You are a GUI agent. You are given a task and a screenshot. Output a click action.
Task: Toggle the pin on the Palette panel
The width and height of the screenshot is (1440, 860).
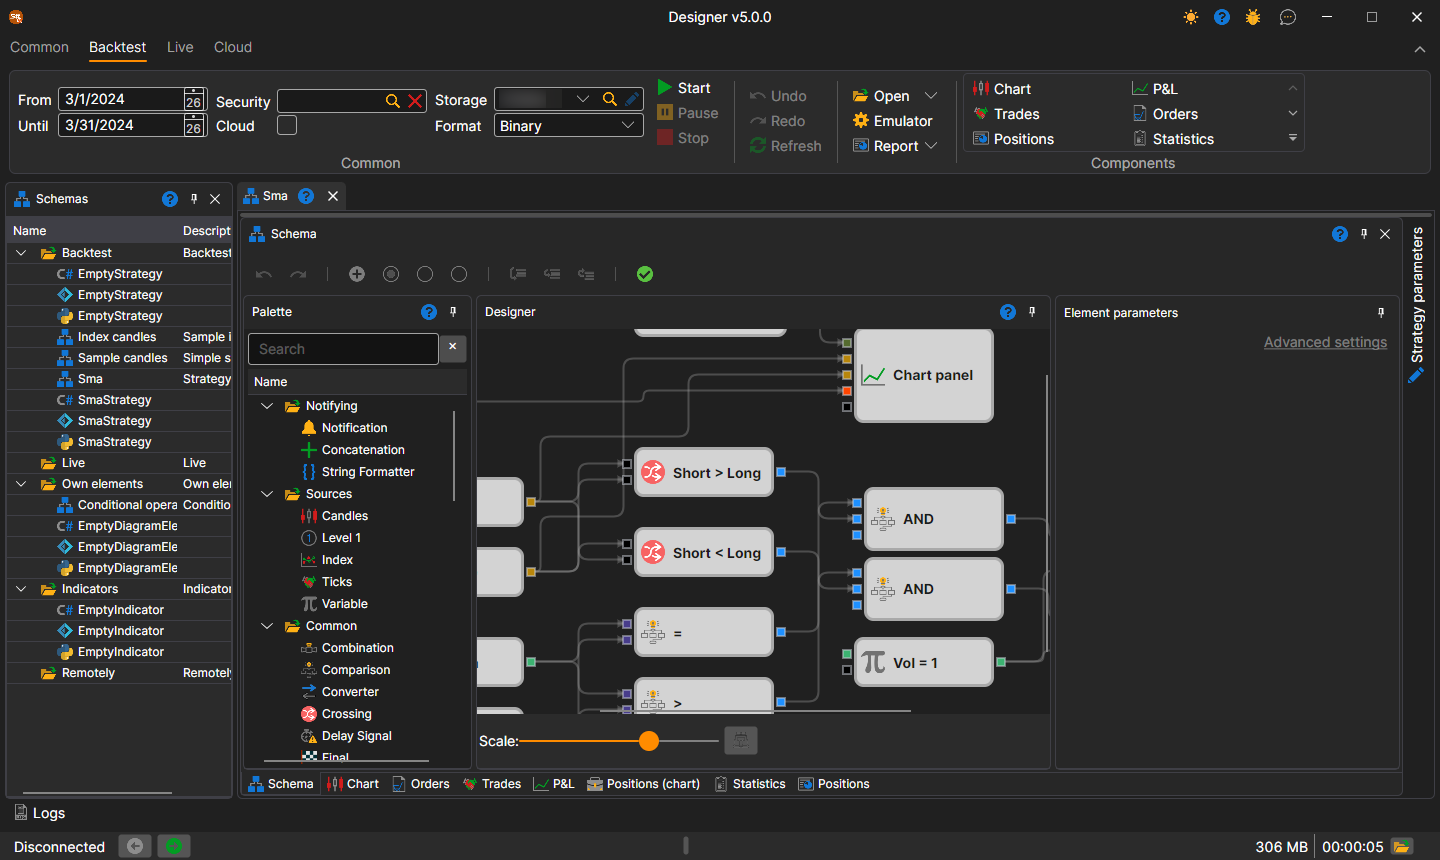click(453, 312)
